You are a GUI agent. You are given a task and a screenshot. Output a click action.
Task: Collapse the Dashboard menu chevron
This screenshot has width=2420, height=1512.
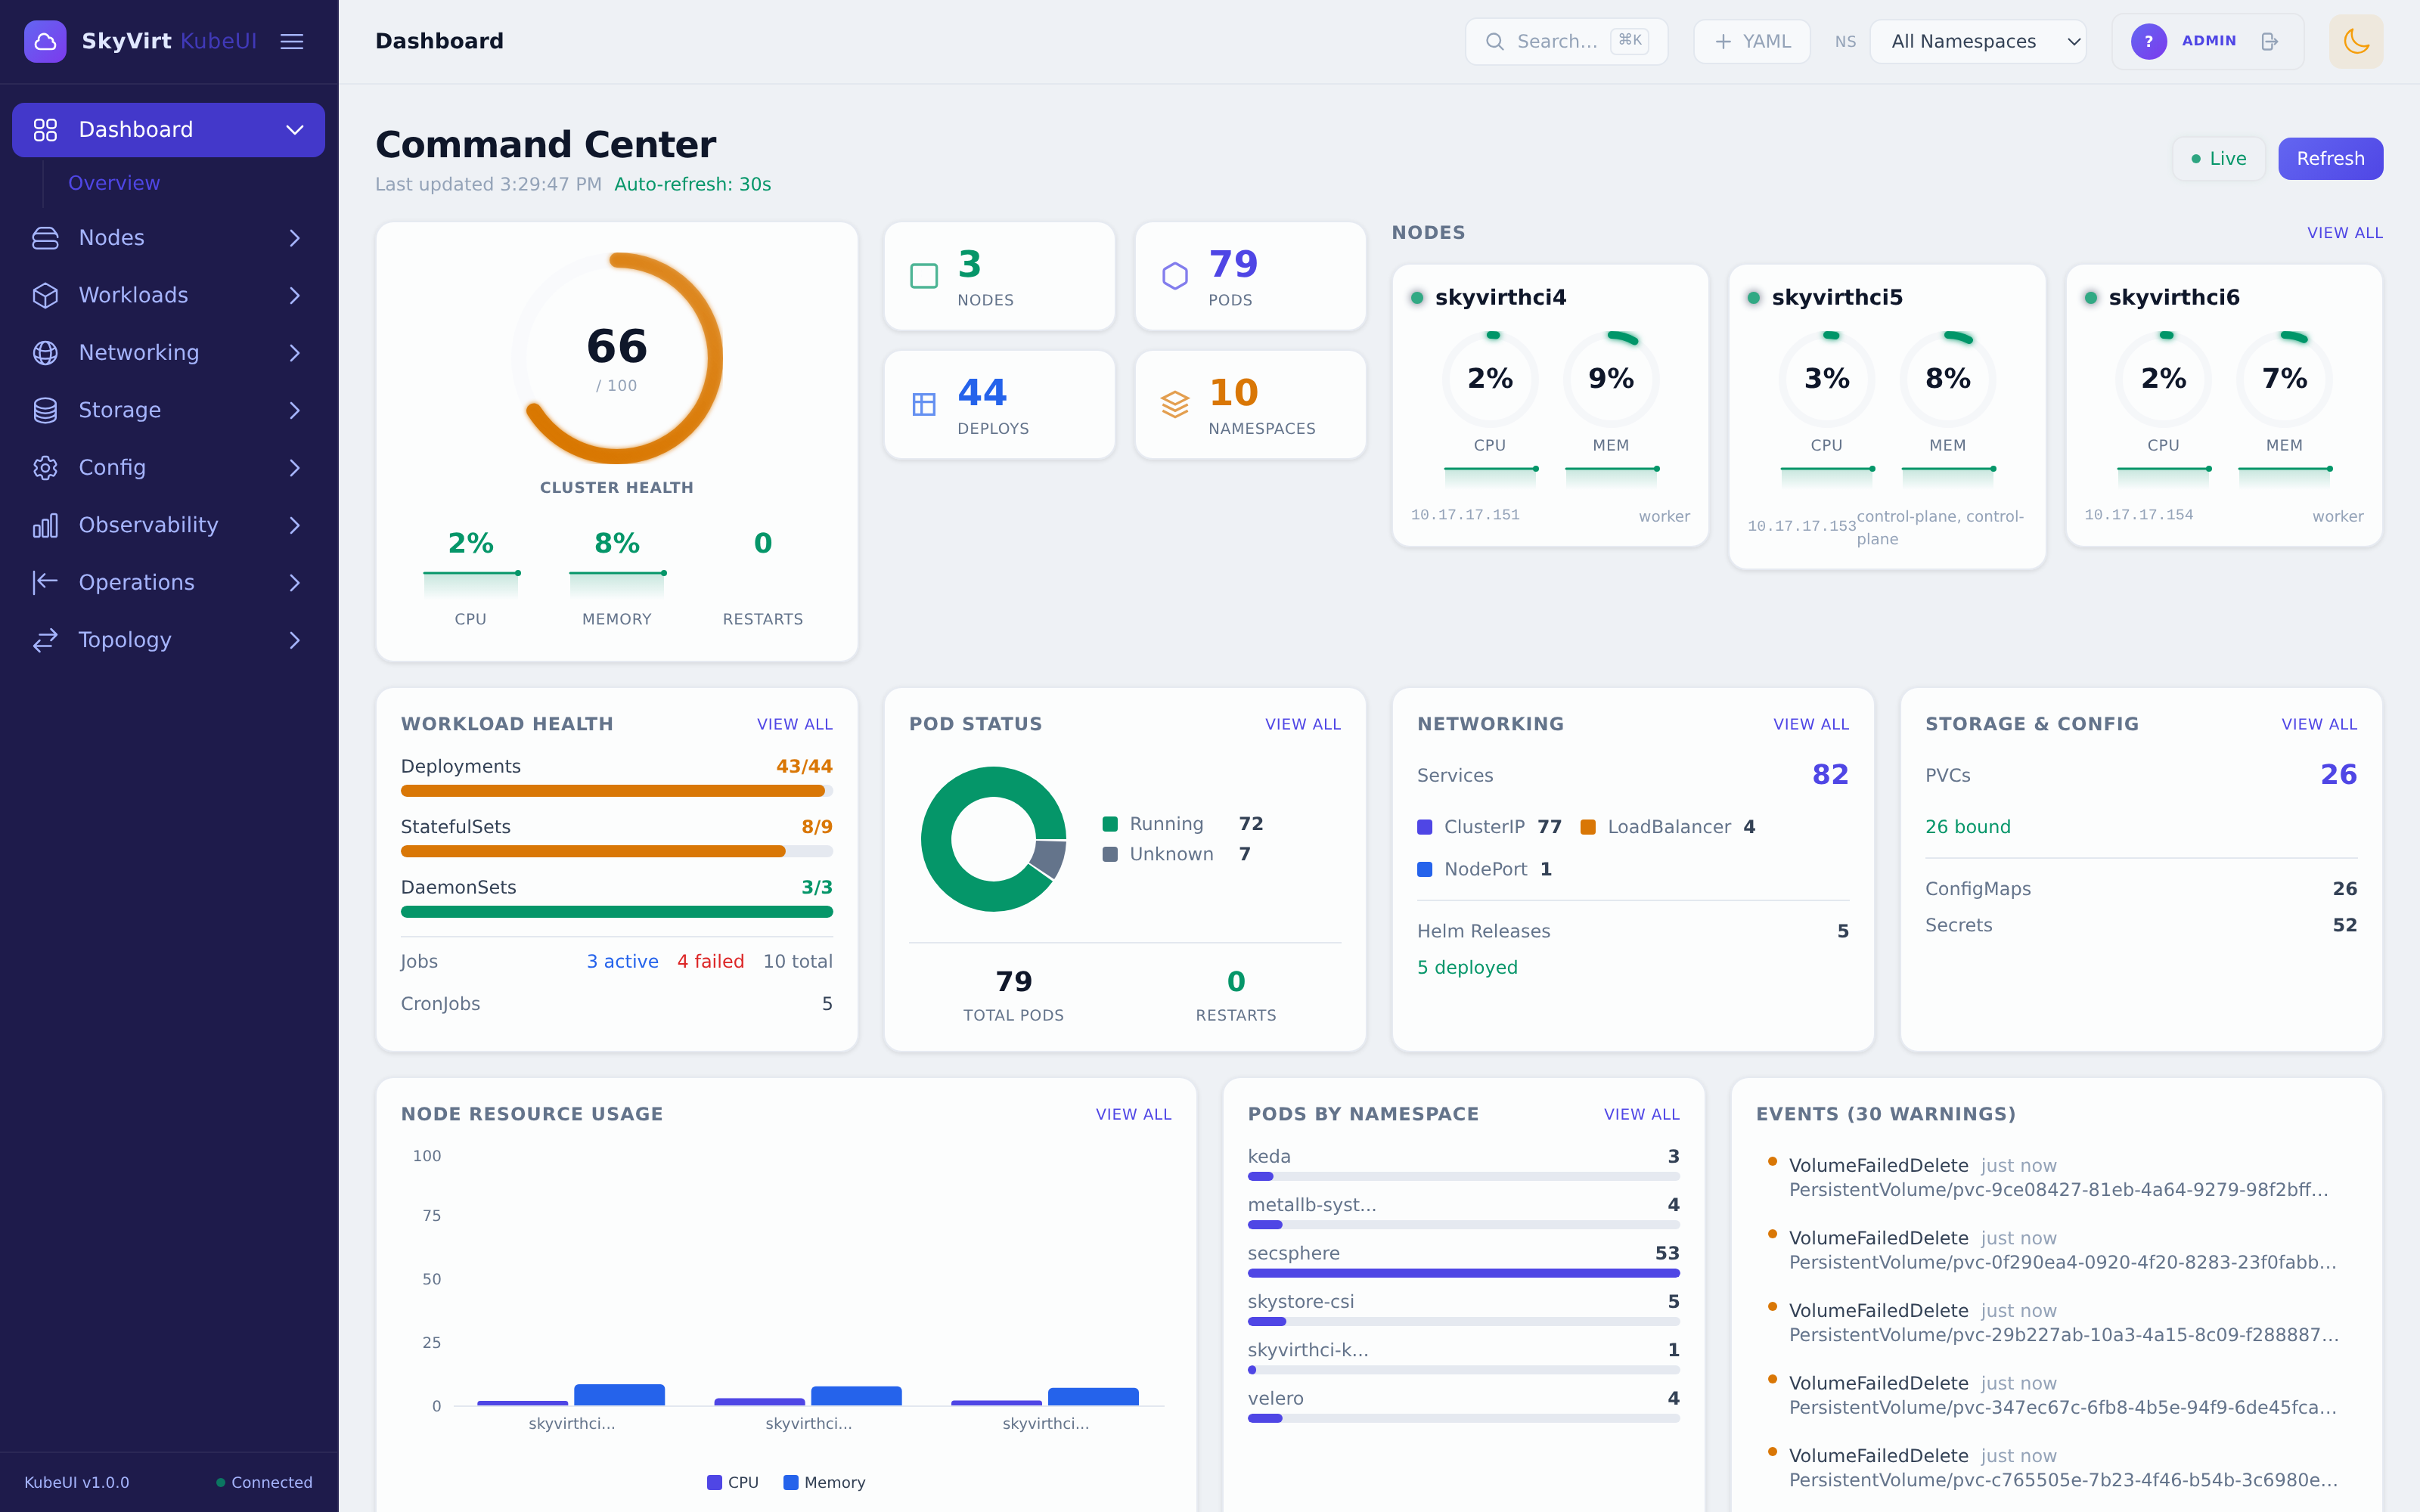click(x=295, y=130)
